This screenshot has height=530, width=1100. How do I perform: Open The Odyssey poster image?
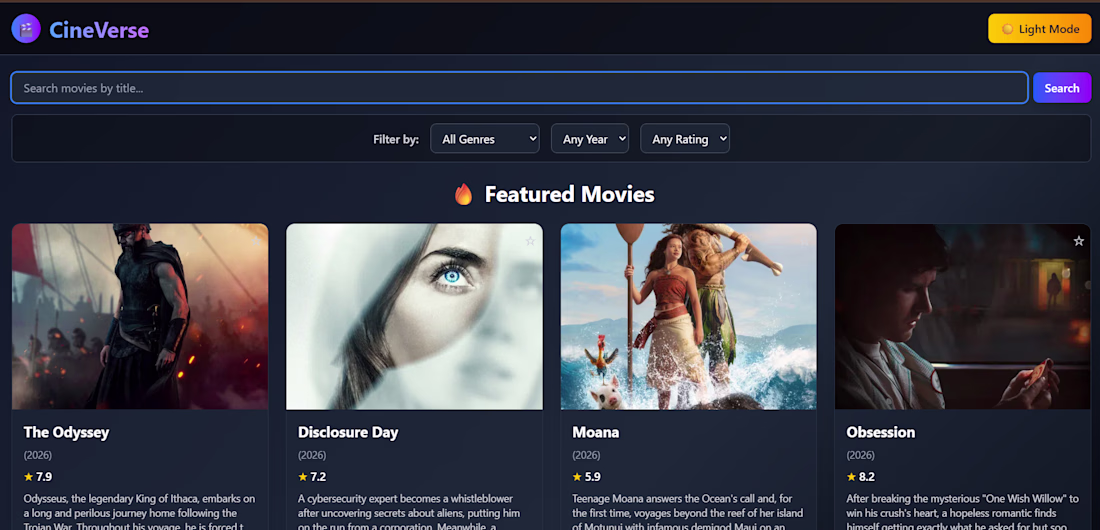(140, 317)
